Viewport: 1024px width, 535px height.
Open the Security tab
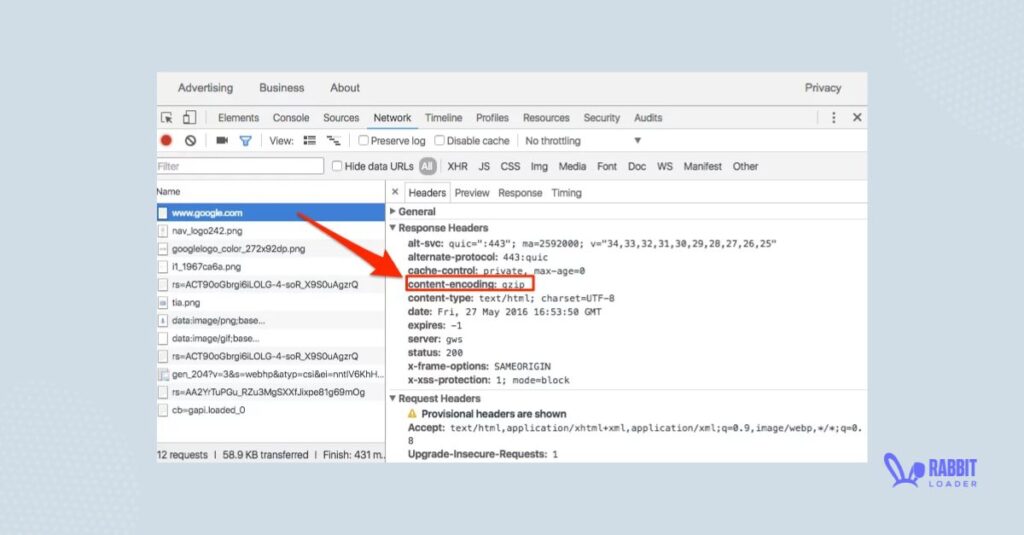tap(601, 118)
